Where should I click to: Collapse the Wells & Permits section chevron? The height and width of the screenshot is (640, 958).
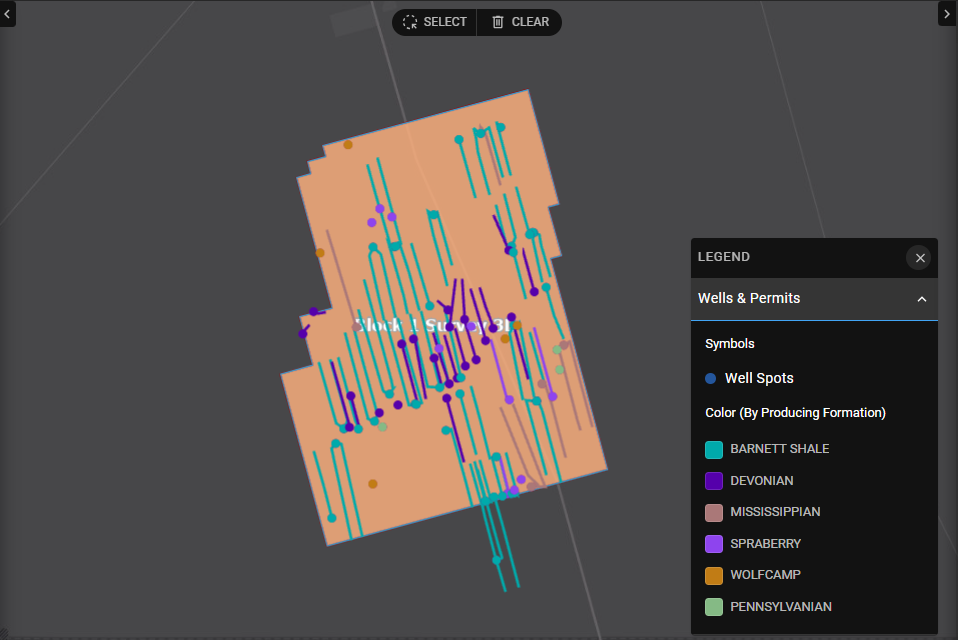[x=921, y=299]
